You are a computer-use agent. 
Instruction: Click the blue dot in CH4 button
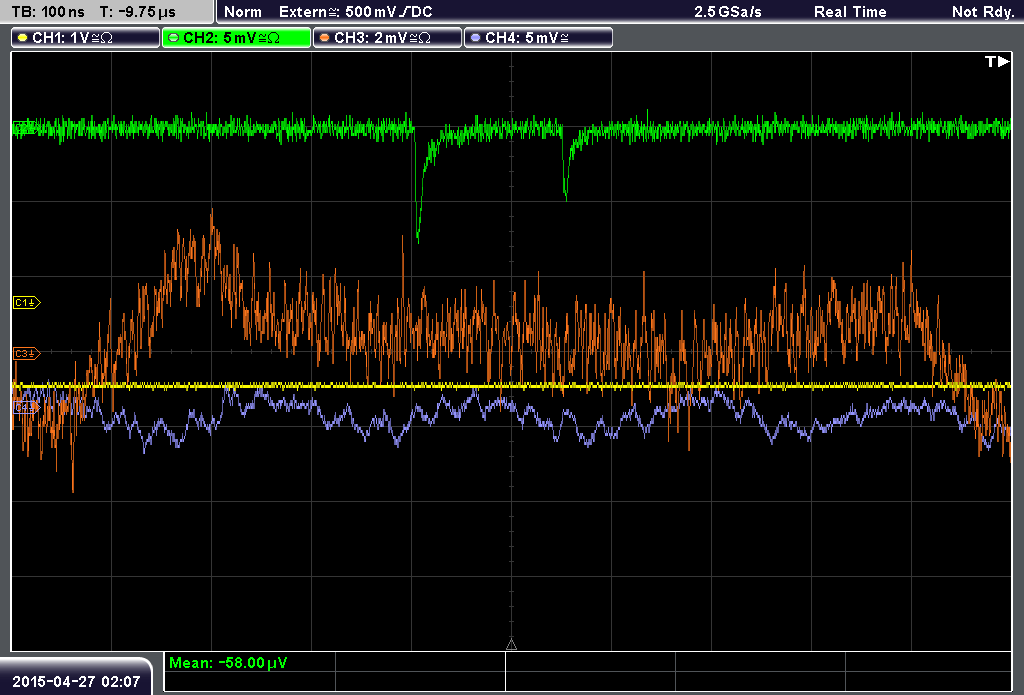475,38
